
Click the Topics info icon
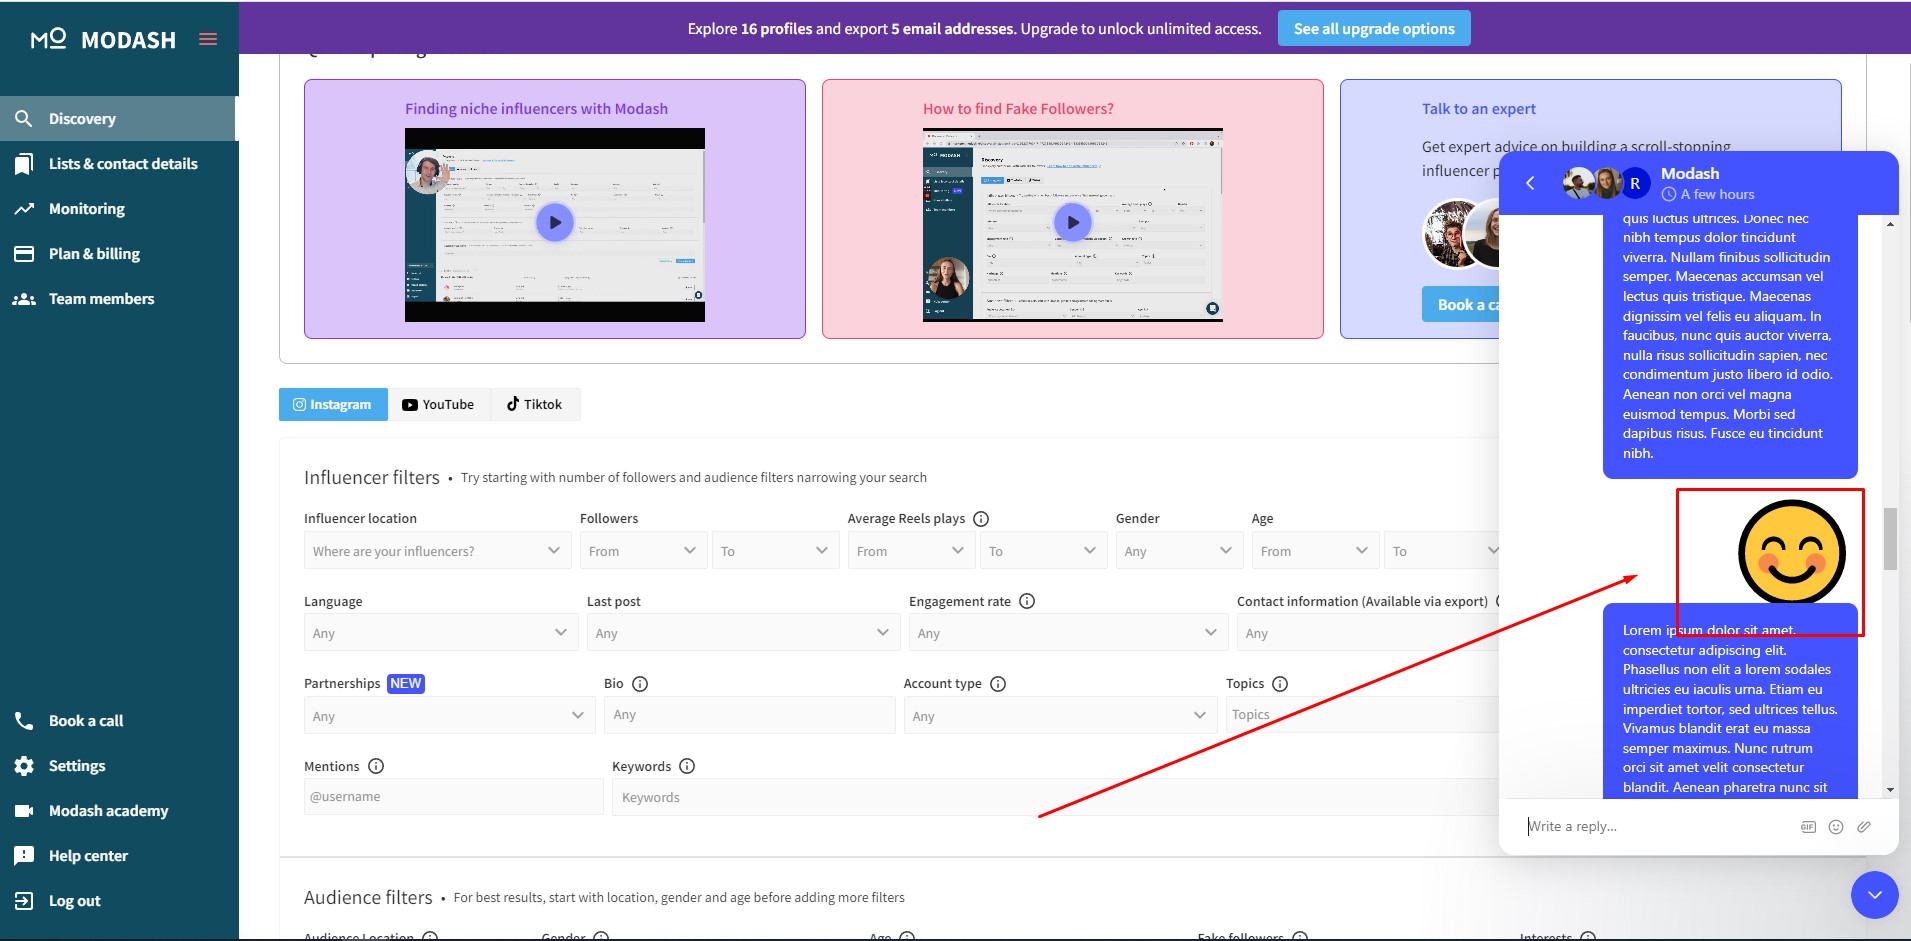(1280, 684)
